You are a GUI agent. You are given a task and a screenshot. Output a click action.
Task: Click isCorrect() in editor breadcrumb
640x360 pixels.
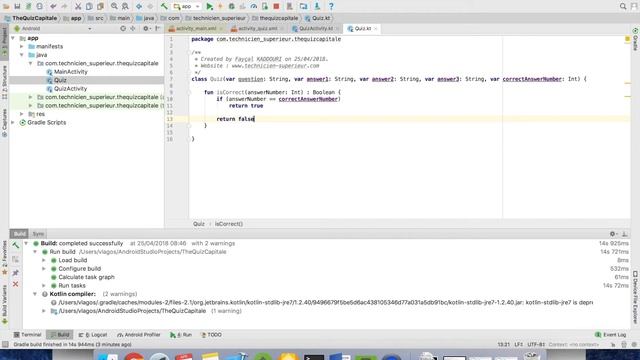(x=229, y=224)
